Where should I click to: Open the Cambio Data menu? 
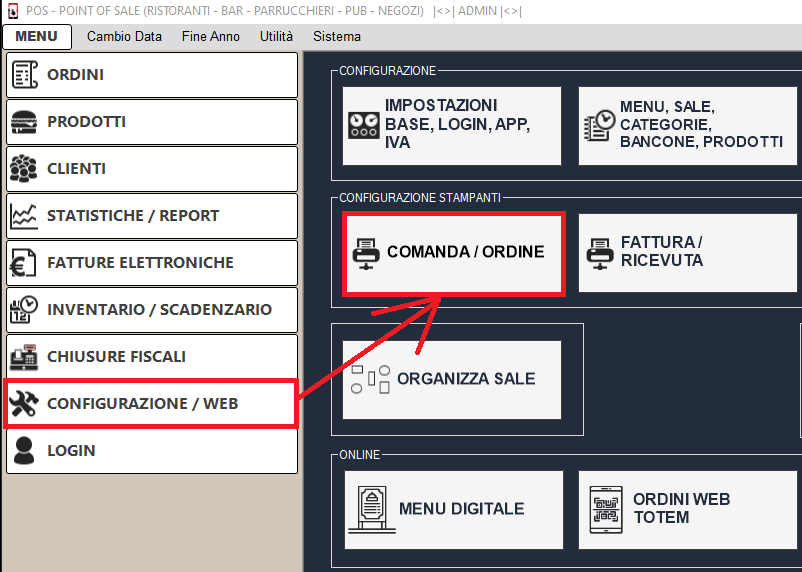tap(124, 37)
